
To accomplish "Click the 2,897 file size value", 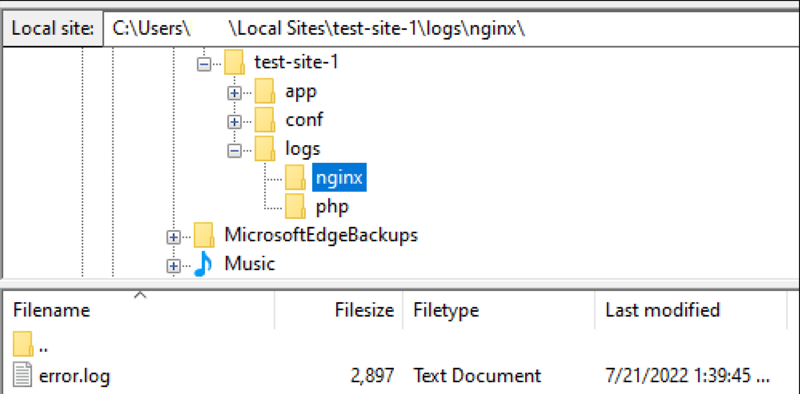I will (x=372, y=376).
